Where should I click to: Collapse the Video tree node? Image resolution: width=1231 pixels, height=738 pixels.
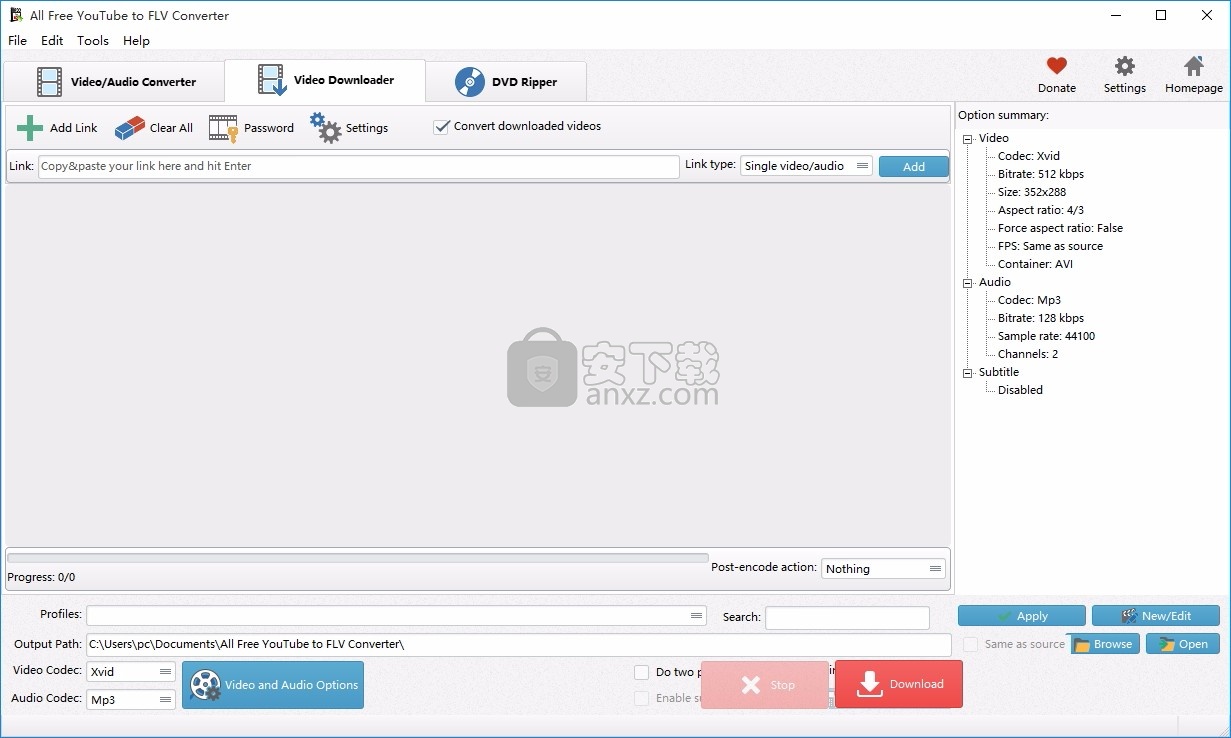pos(968,139)
